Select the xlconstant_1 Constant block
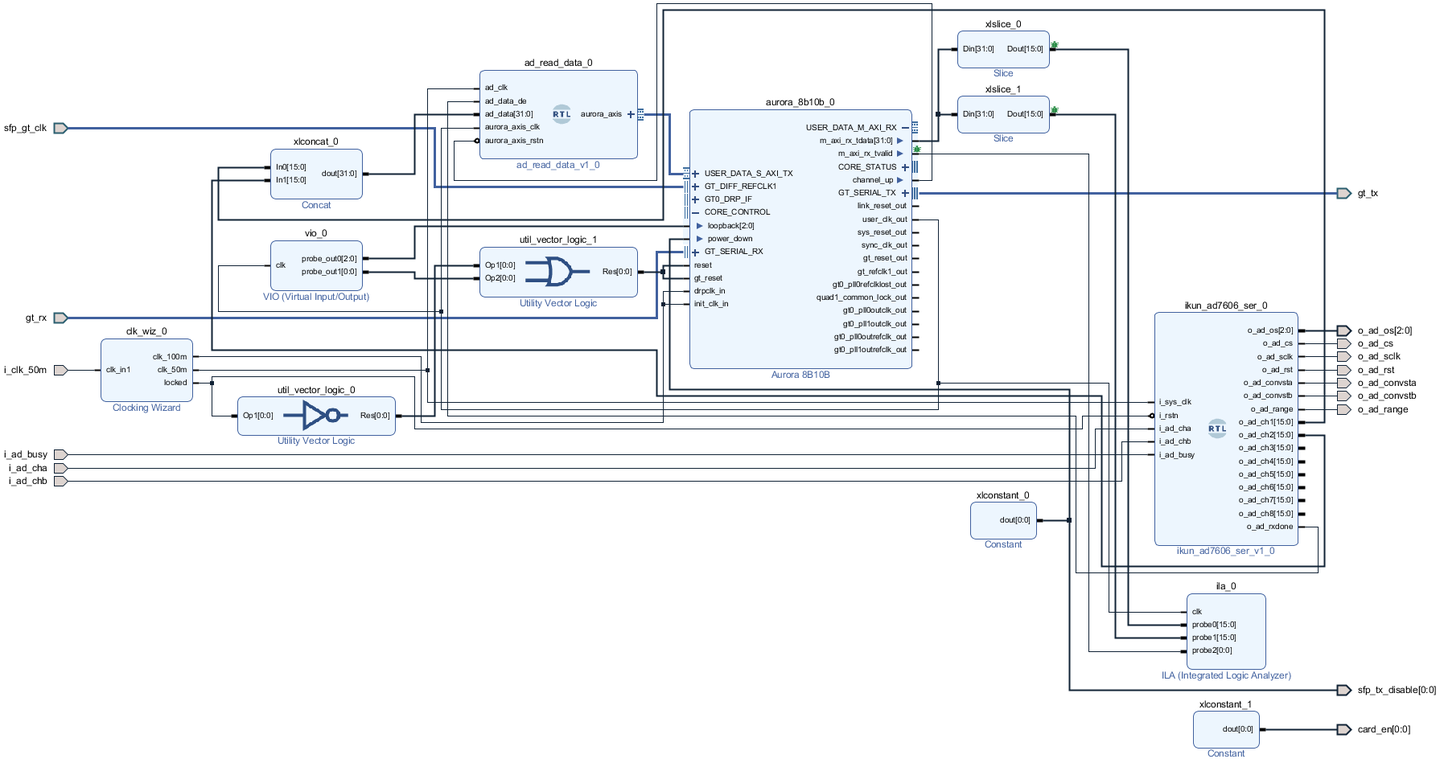This screenshot has height=759, width=1440. click(1226, 729)
